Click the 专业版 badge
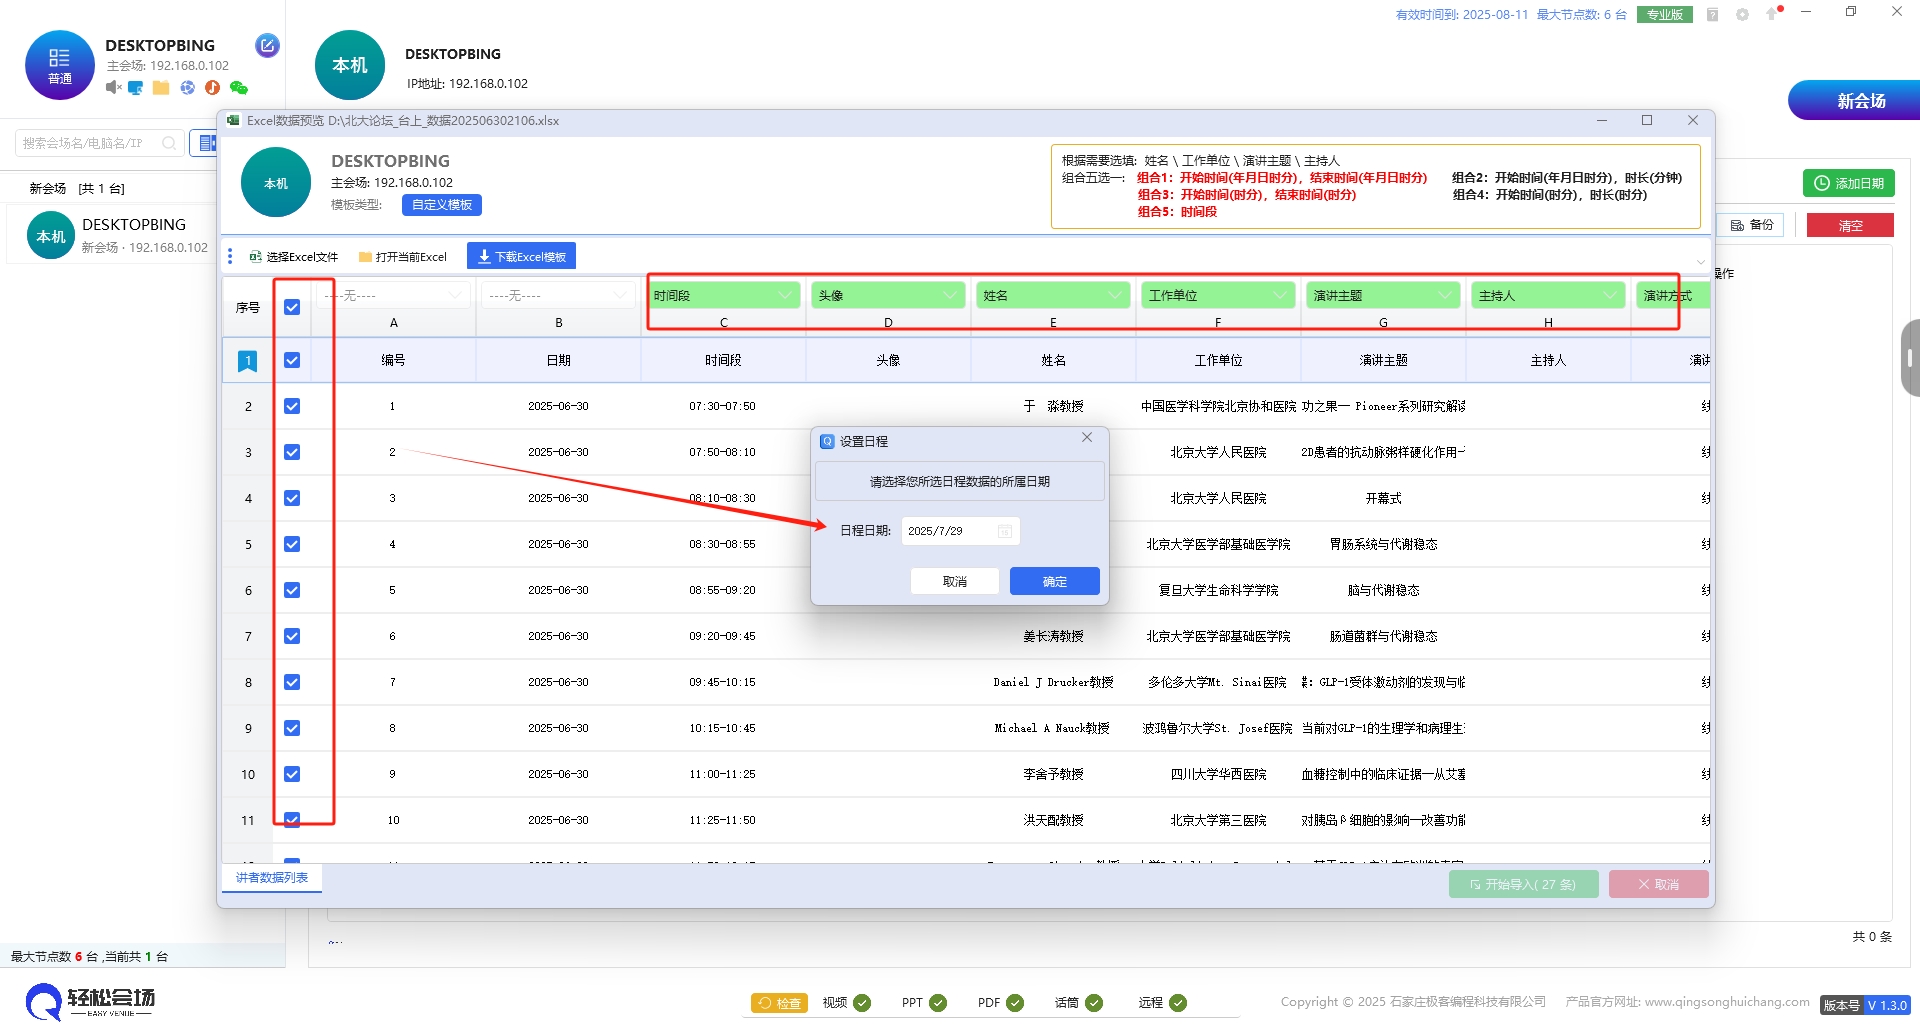The image size is (1920, 1029). [x=1665, y=14]
